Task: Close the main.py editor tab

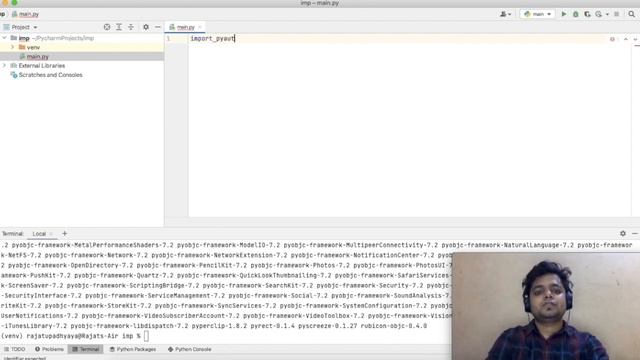Action: pos(200,27)
